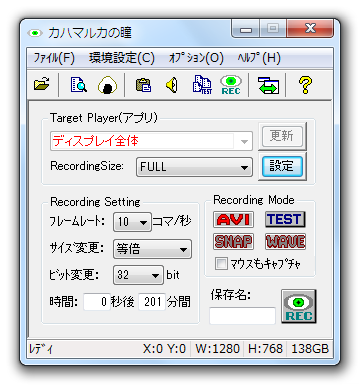
Task: Click the large REC button beside 保存名
Action: pos(299,306)
